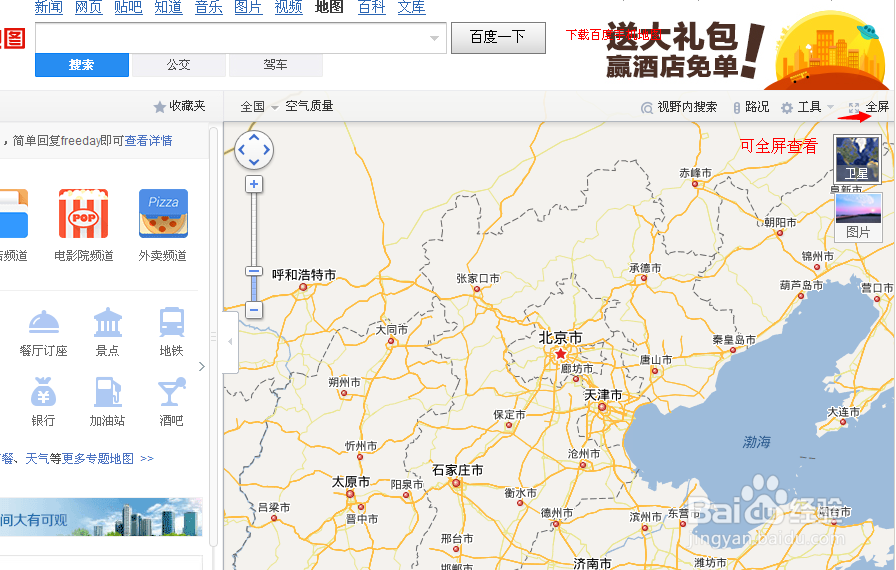Screen dimensions: 896x570
Task: Select the 公交 transit tab
Action: click(179, 65)
